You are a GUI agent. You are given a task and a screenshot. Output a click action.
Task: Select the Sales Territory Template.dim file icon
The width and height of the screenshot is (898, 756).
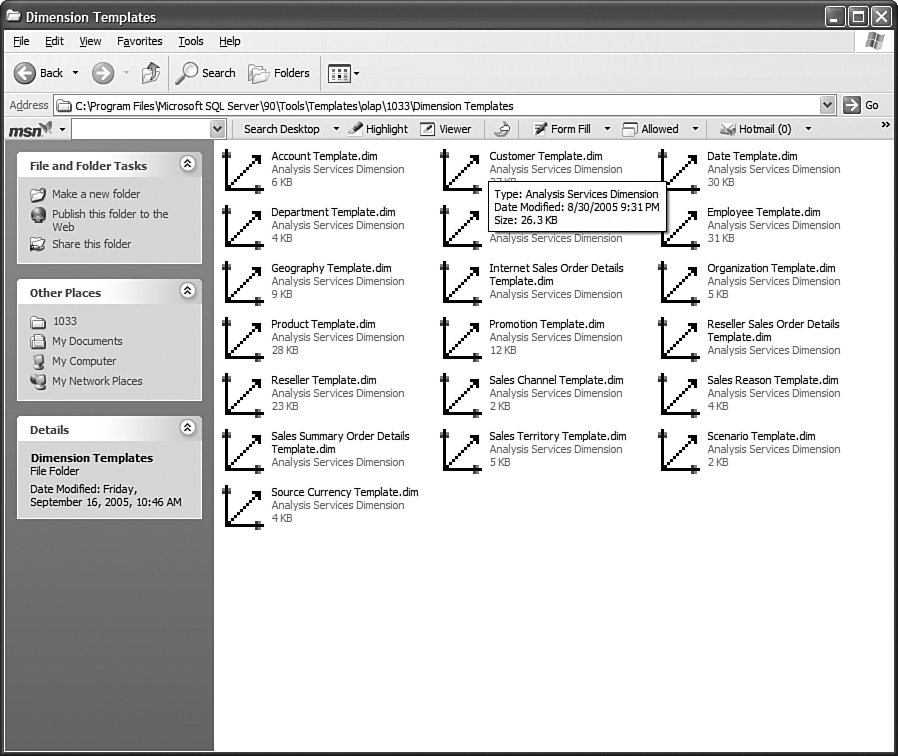point(461,451)
